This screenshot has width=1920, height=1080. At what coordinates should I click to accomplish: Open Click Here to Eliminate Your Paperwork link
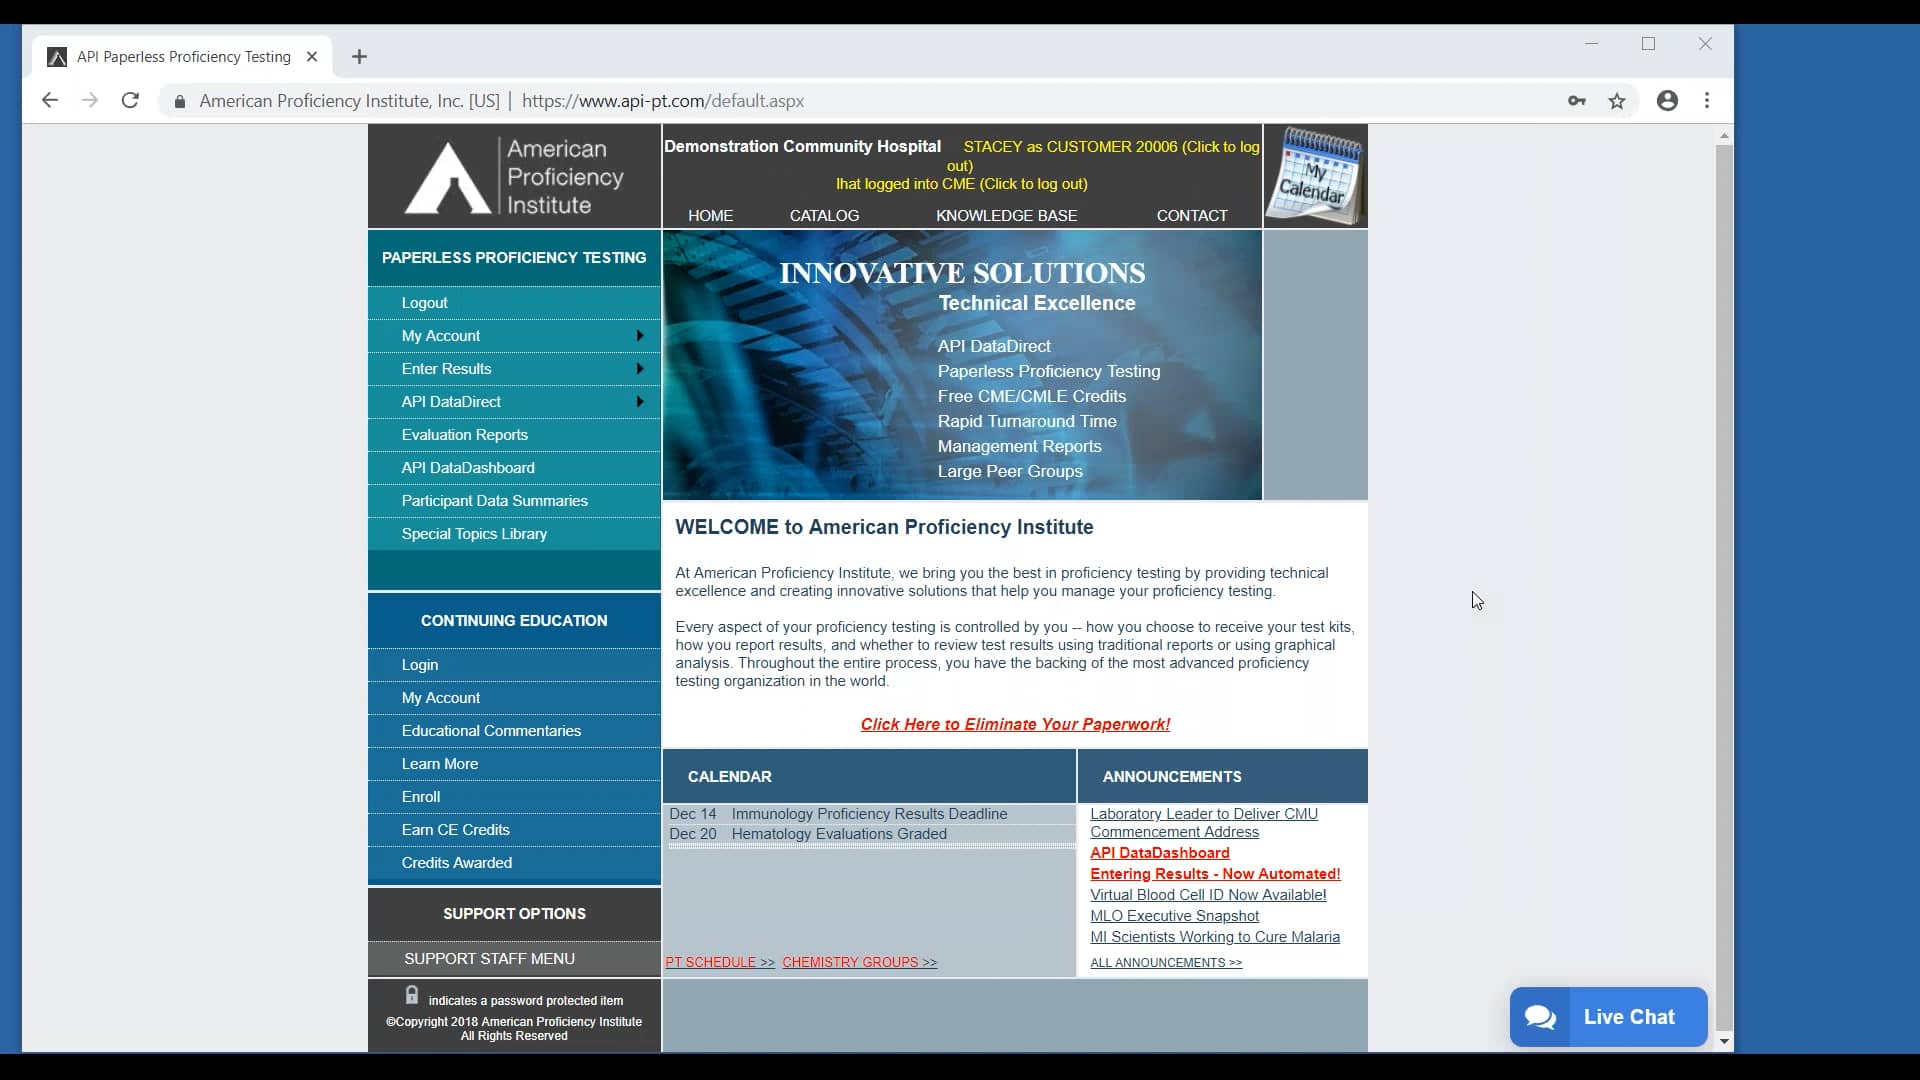[x=1015, y=724]
